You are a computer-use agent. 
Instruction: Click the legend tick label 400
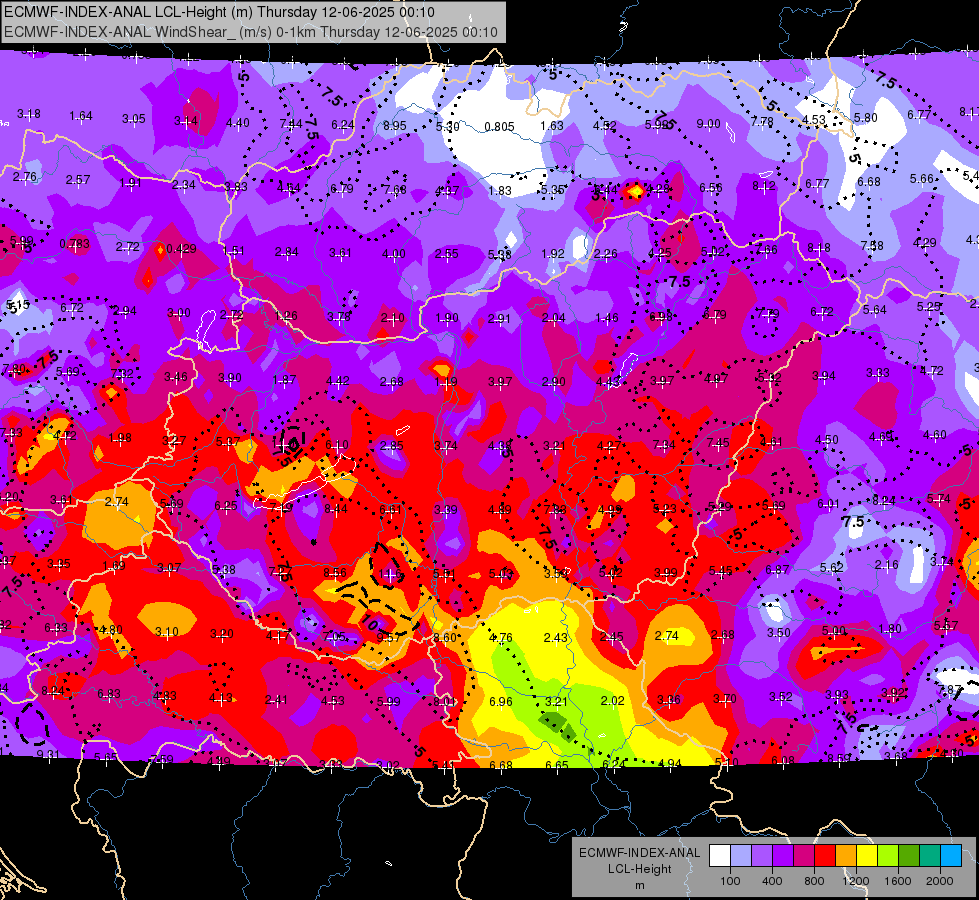pyautogui.click(x=772, y=881)
